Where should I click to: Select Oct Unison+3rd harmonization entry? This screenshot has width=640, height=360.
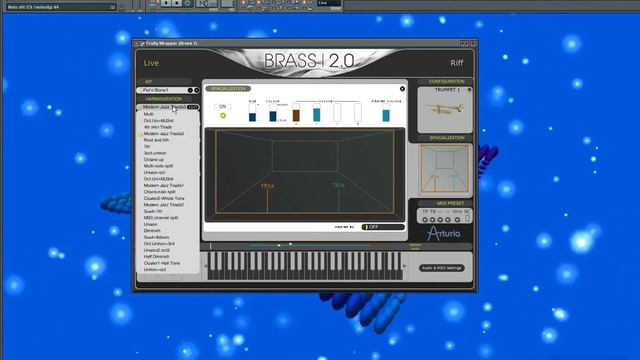[x=159, y=244]
